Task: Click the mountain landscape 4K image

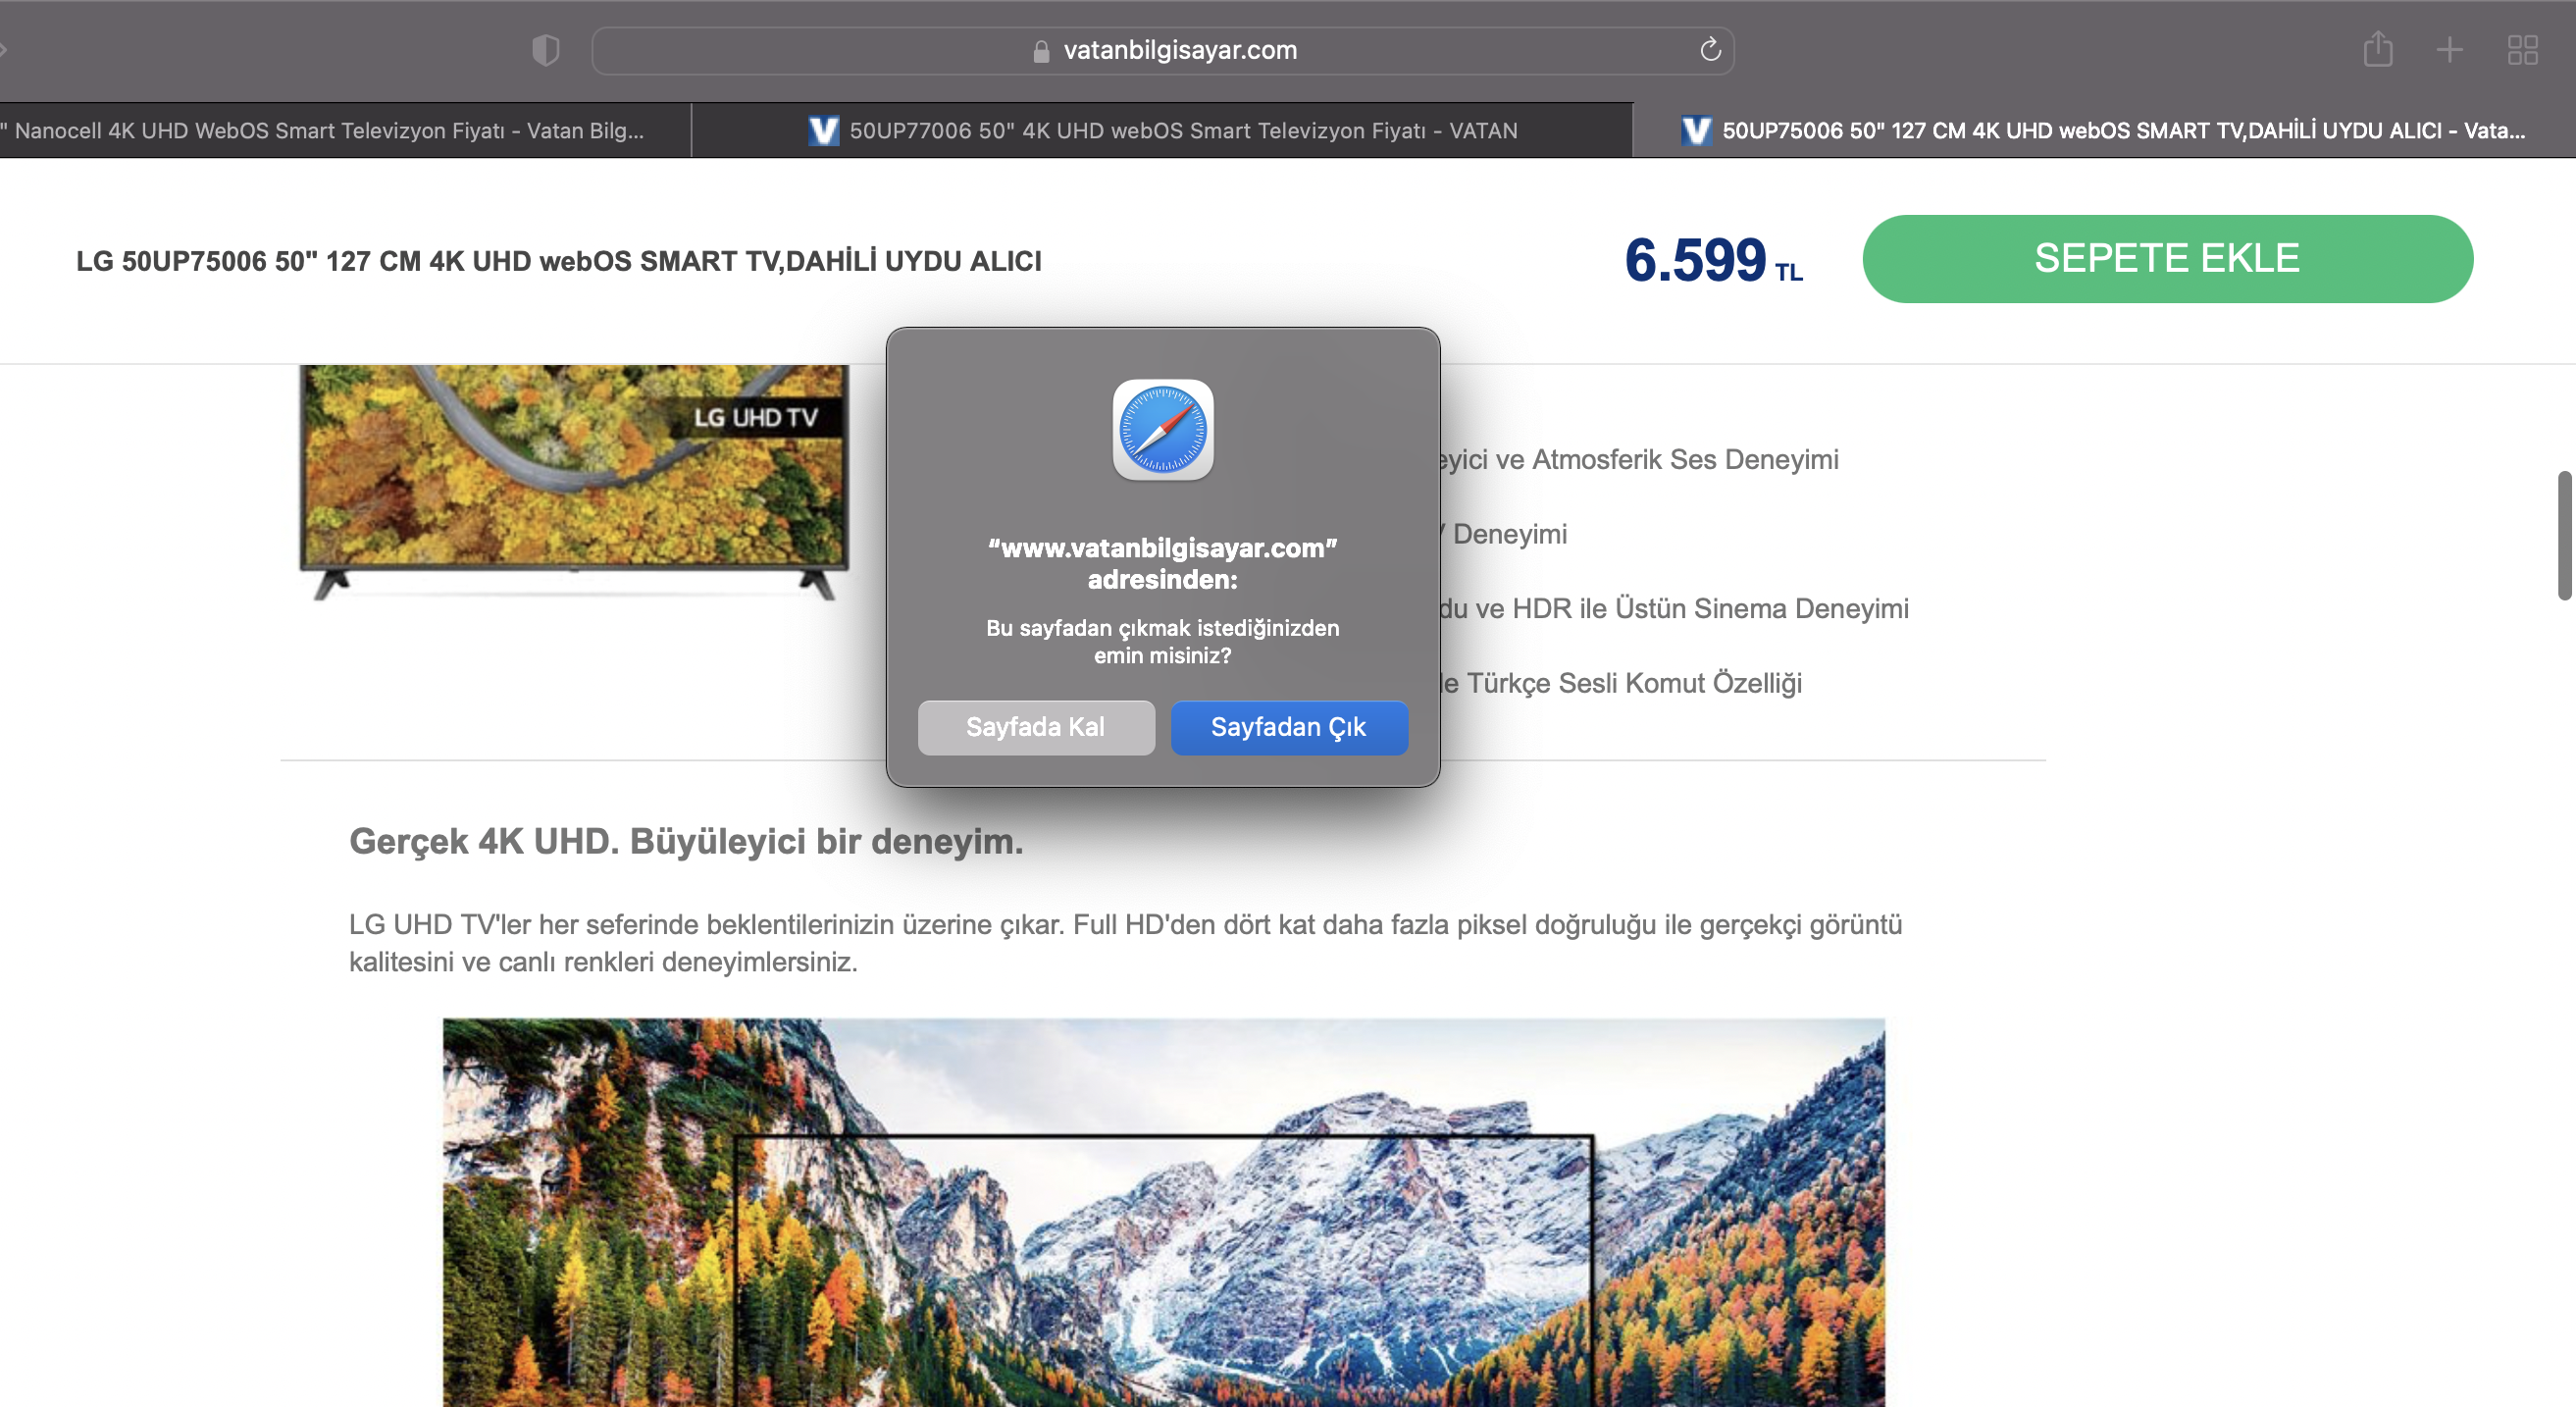Action: point(1164,1212)
